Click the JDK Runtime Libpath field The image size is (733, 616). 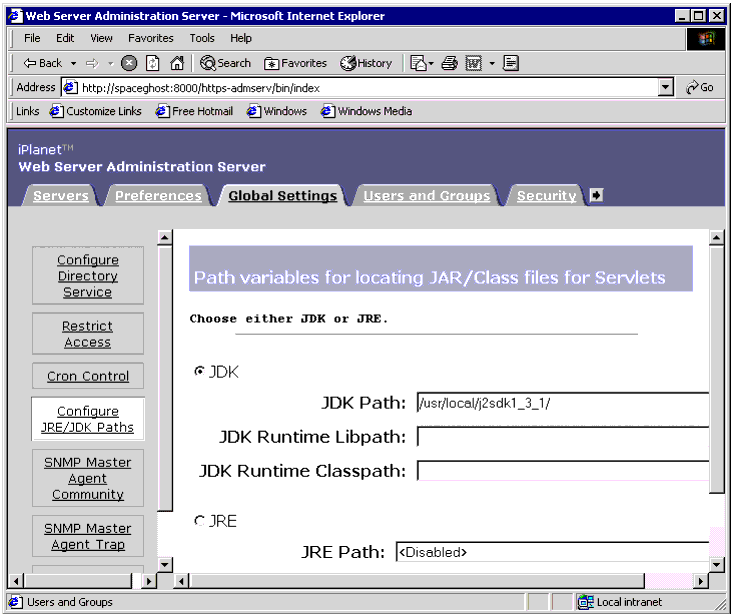click(x=563, y=437)
